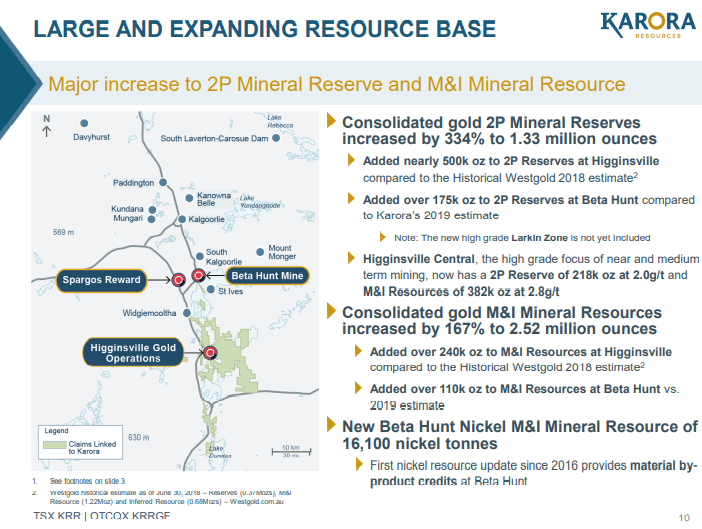Image resolution: width=702 pixels, height=529 pixels.
Task: Click the 50 km scale bar
Action: coord(291,451)
